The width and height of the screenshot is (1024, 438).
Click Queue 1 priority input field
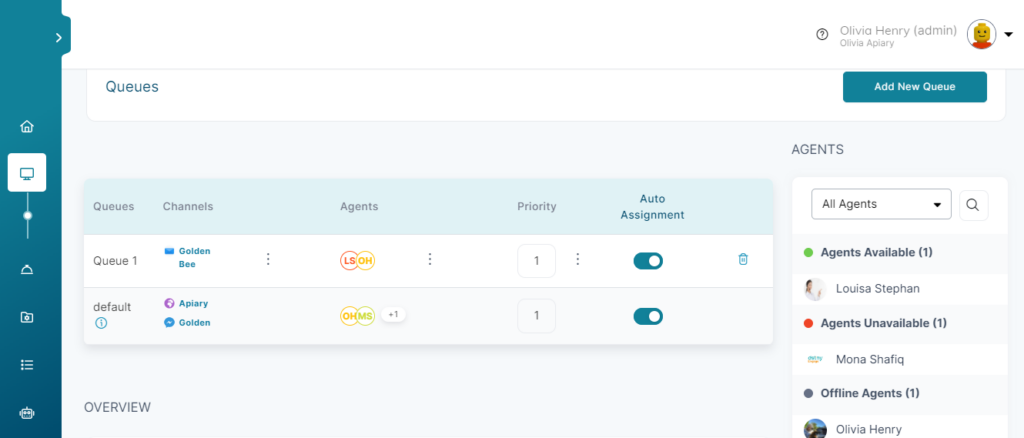536,260
